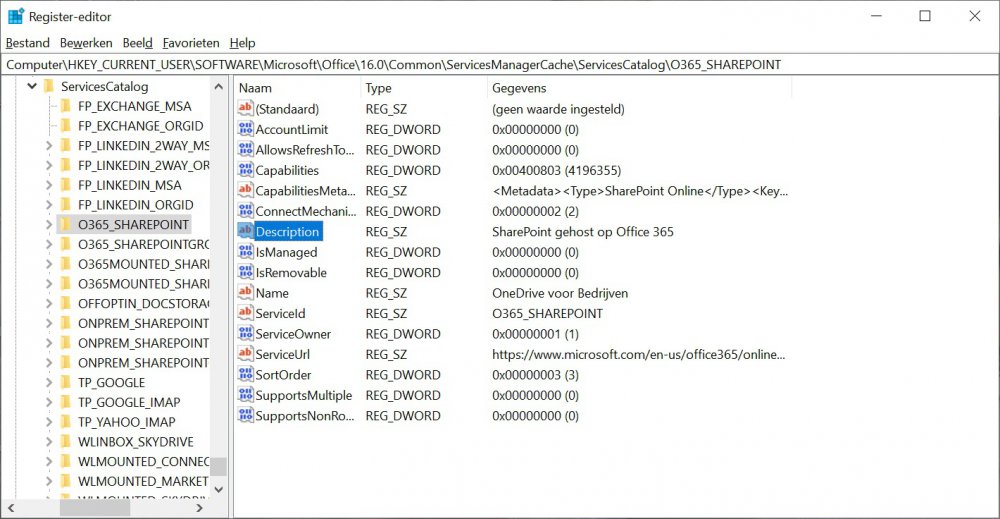Select the TP_YAHOO_IMAP key in tree

128,422
